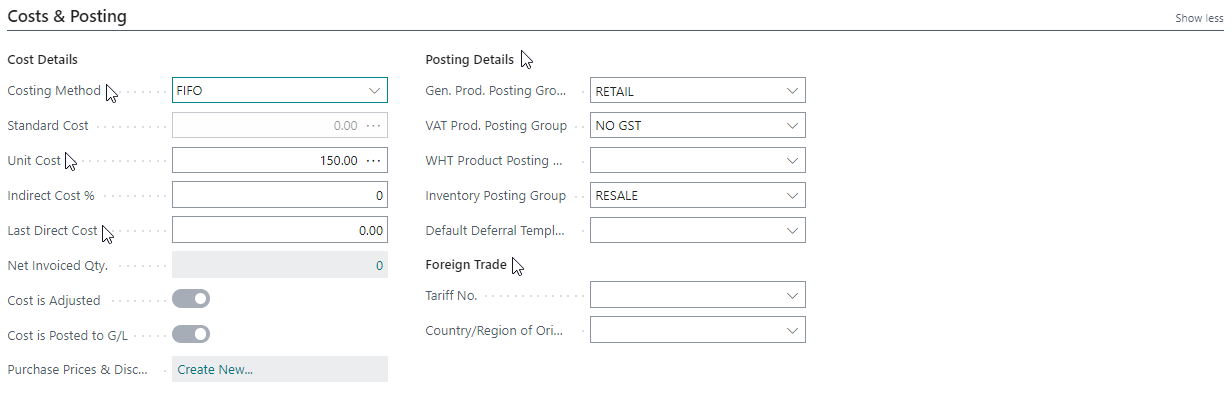The height and width of the screenshot is (408, 1232).
Task: Open Standard Cost ellipsis assist button
Action: pyautogui.click(x=374, y=126)
